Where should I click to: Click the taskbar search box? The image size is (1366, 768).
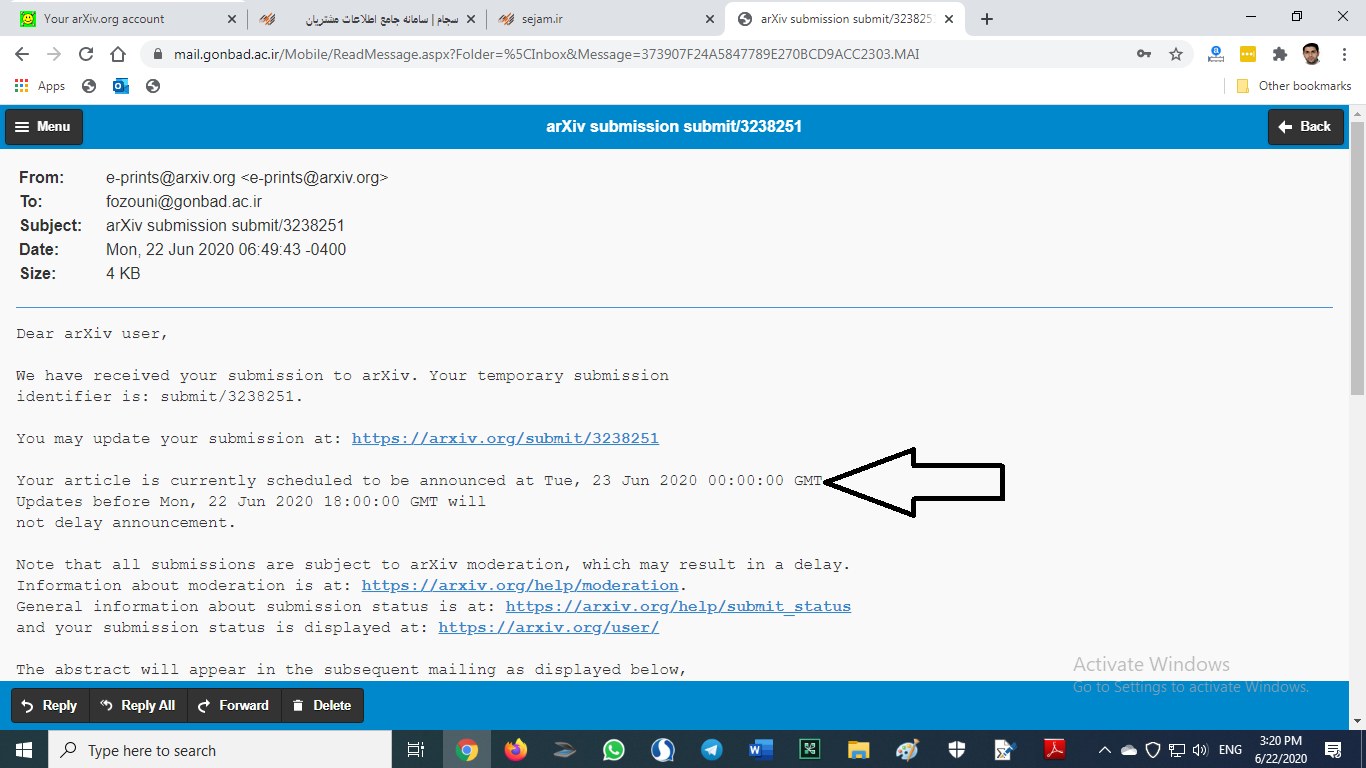coord(219,750)
